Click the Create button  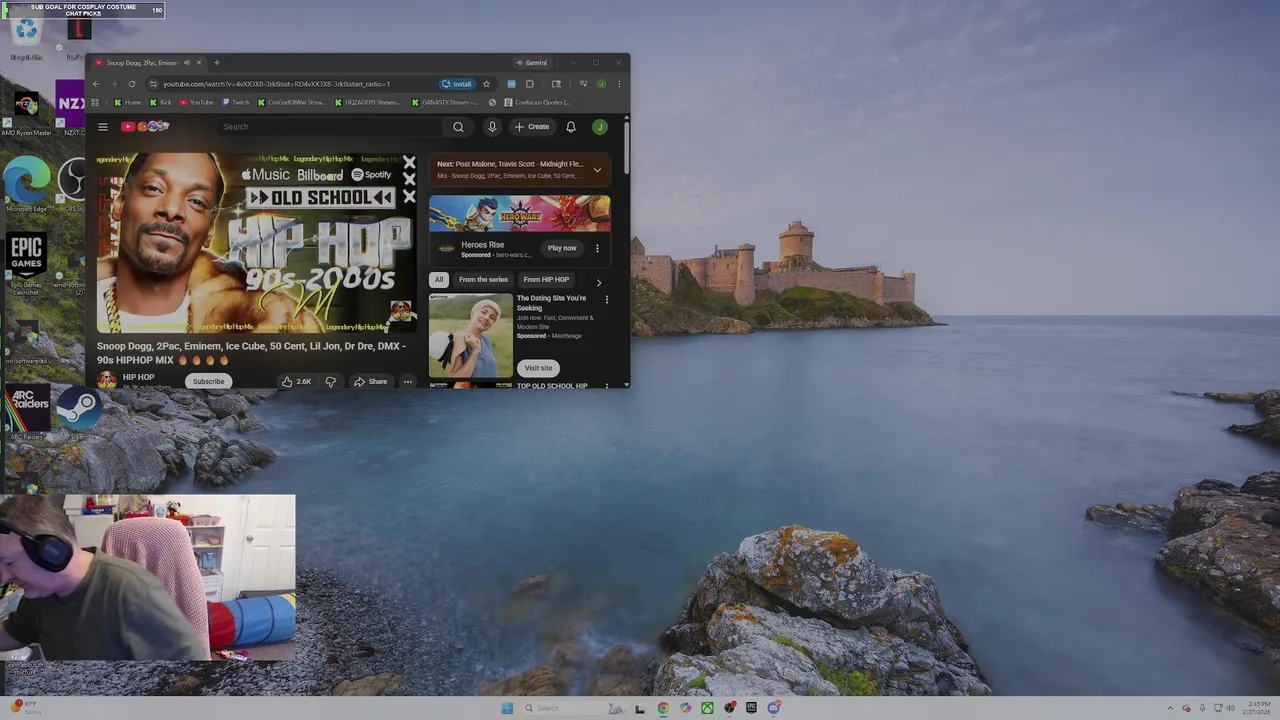[x=532, y=127]
